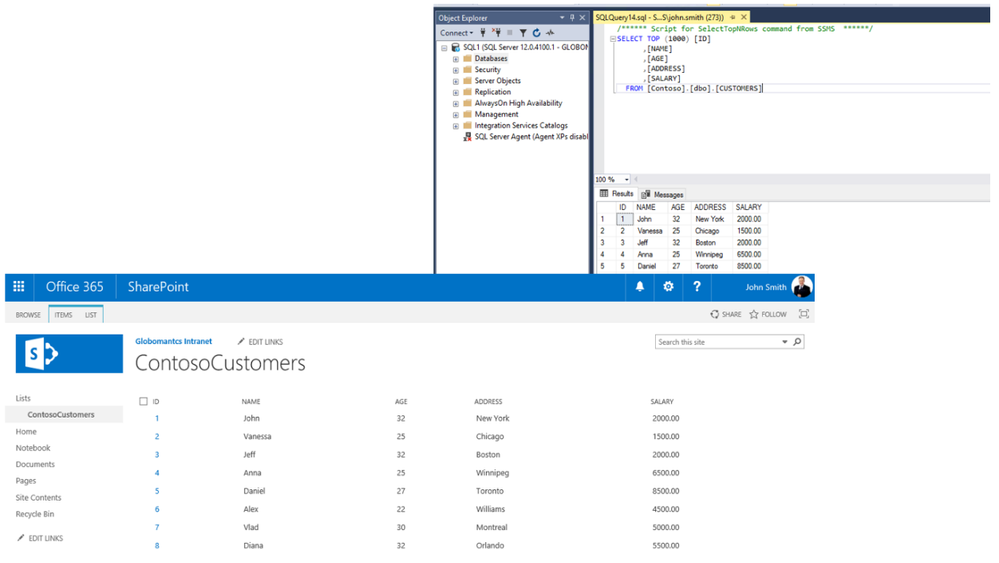Toggle the select-all checkbox in ID header
The image size is (999, 563).
143,401
